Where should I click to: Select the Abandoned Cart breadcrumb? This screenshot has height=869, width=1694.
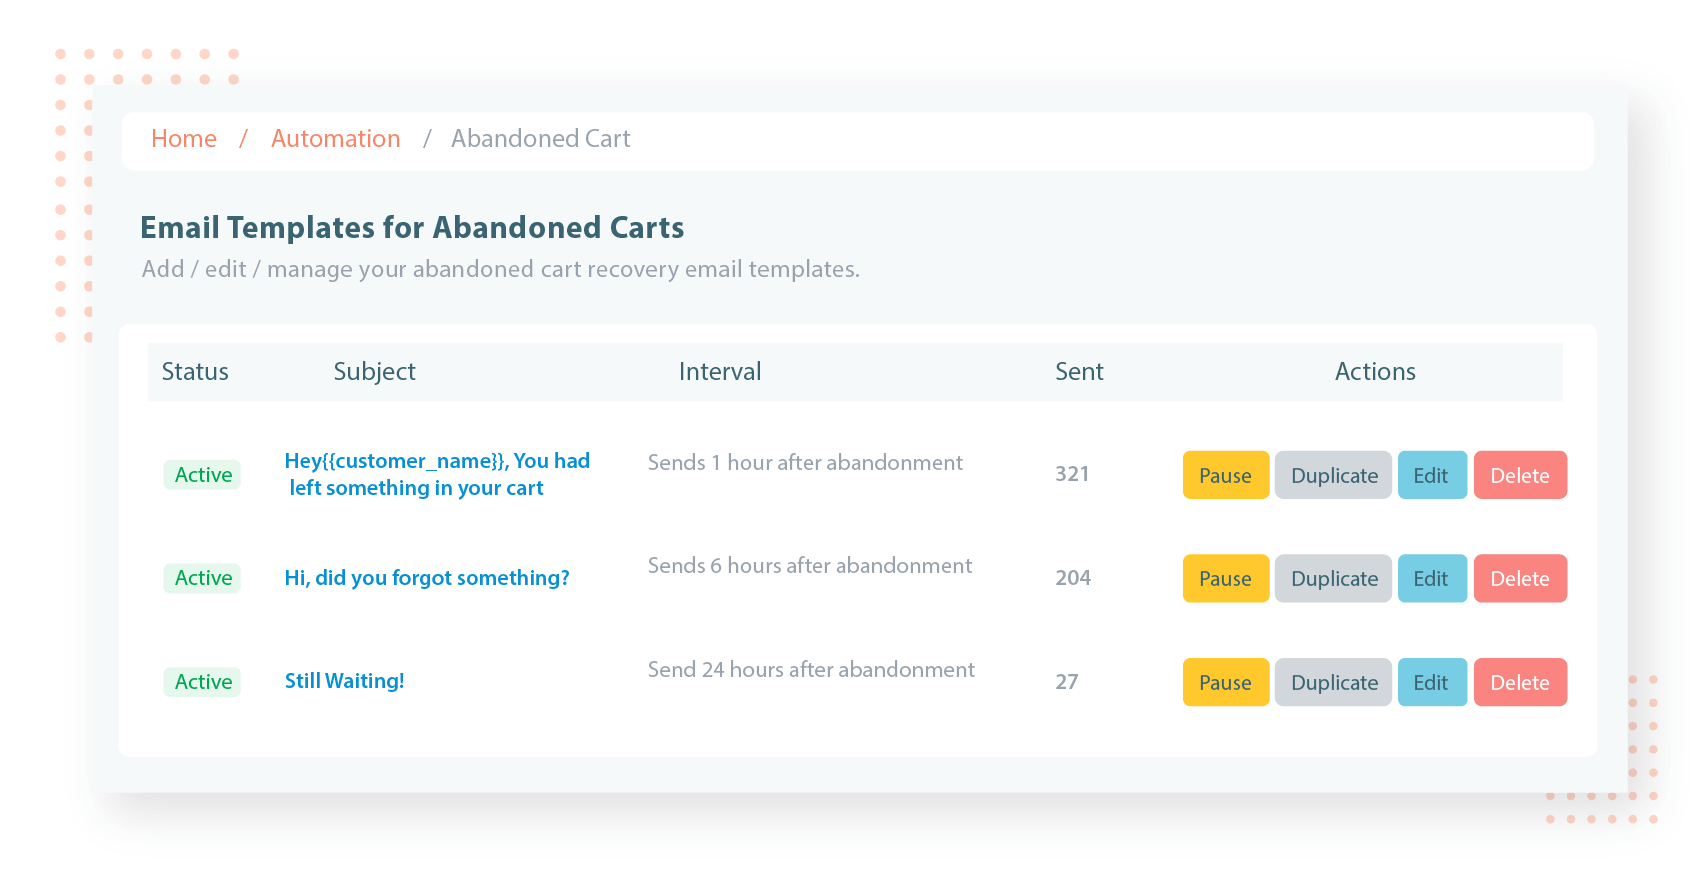(x=541, y=139)
